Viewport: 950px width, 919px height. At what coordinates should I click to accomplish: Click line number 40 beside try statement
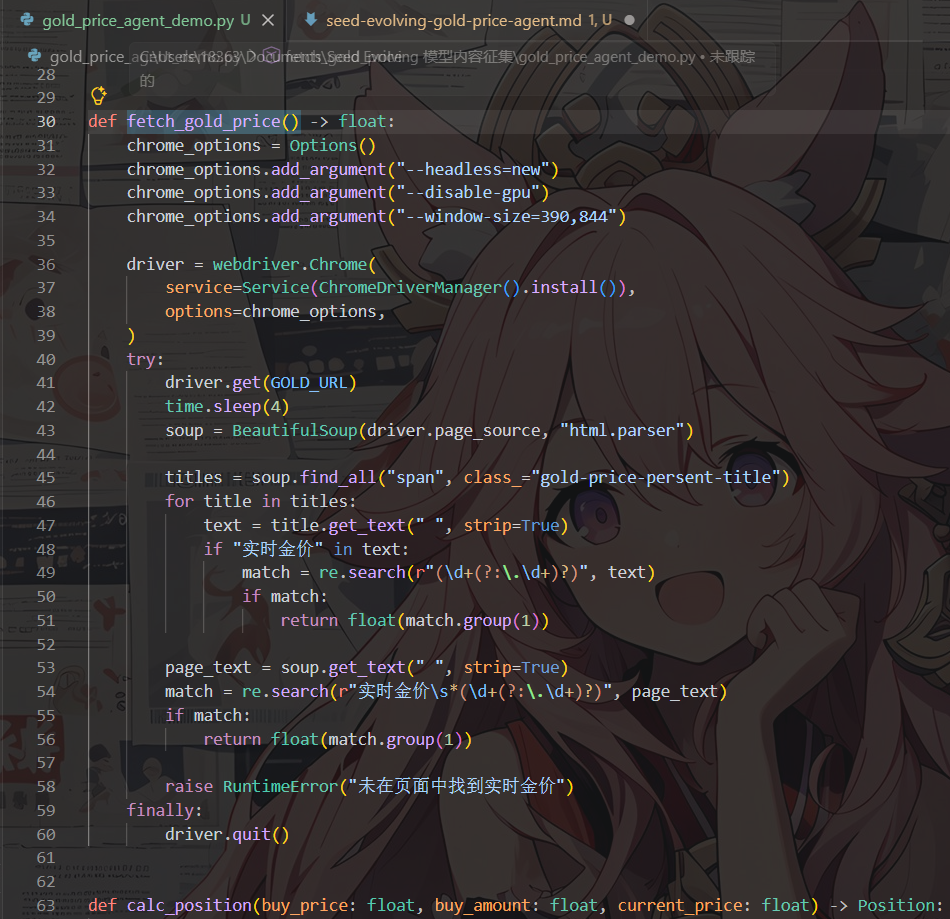[46, 360]
